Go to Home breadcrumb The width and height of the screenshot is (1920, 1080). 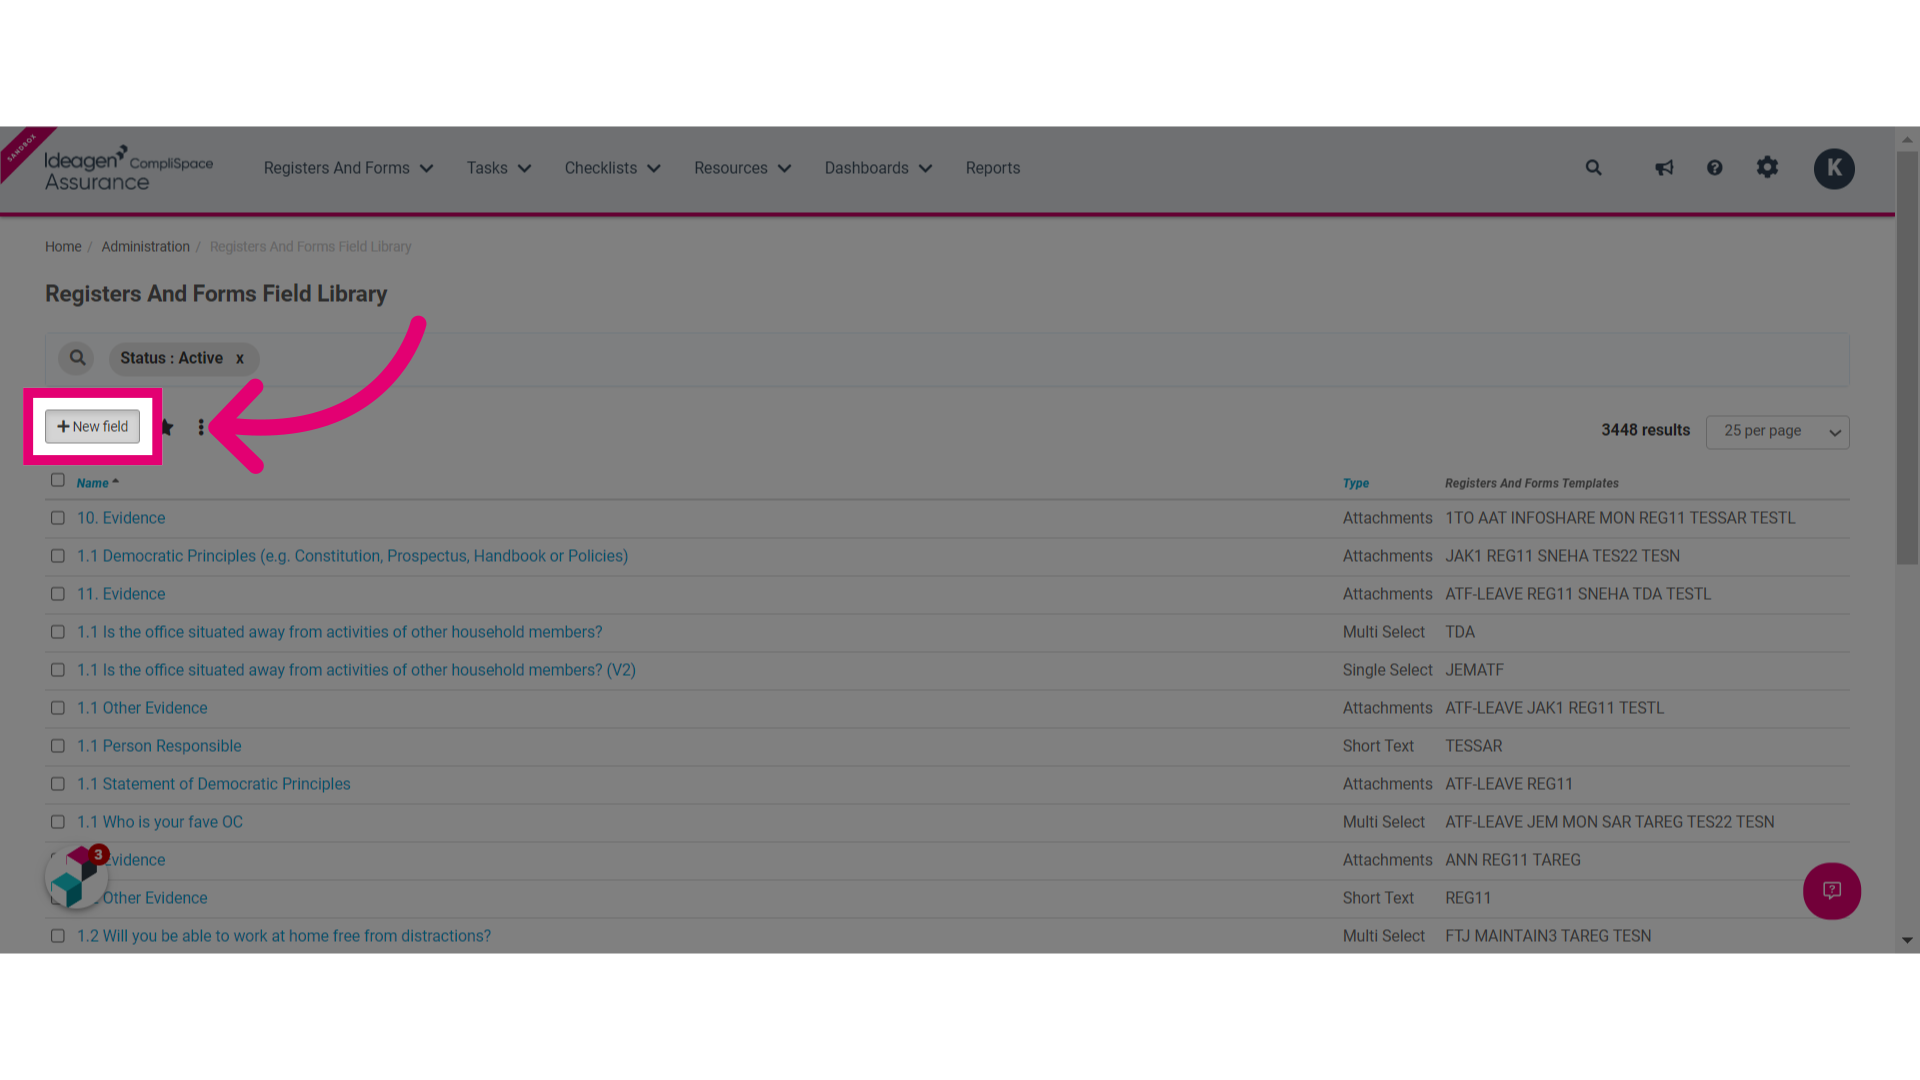[63, 247]
